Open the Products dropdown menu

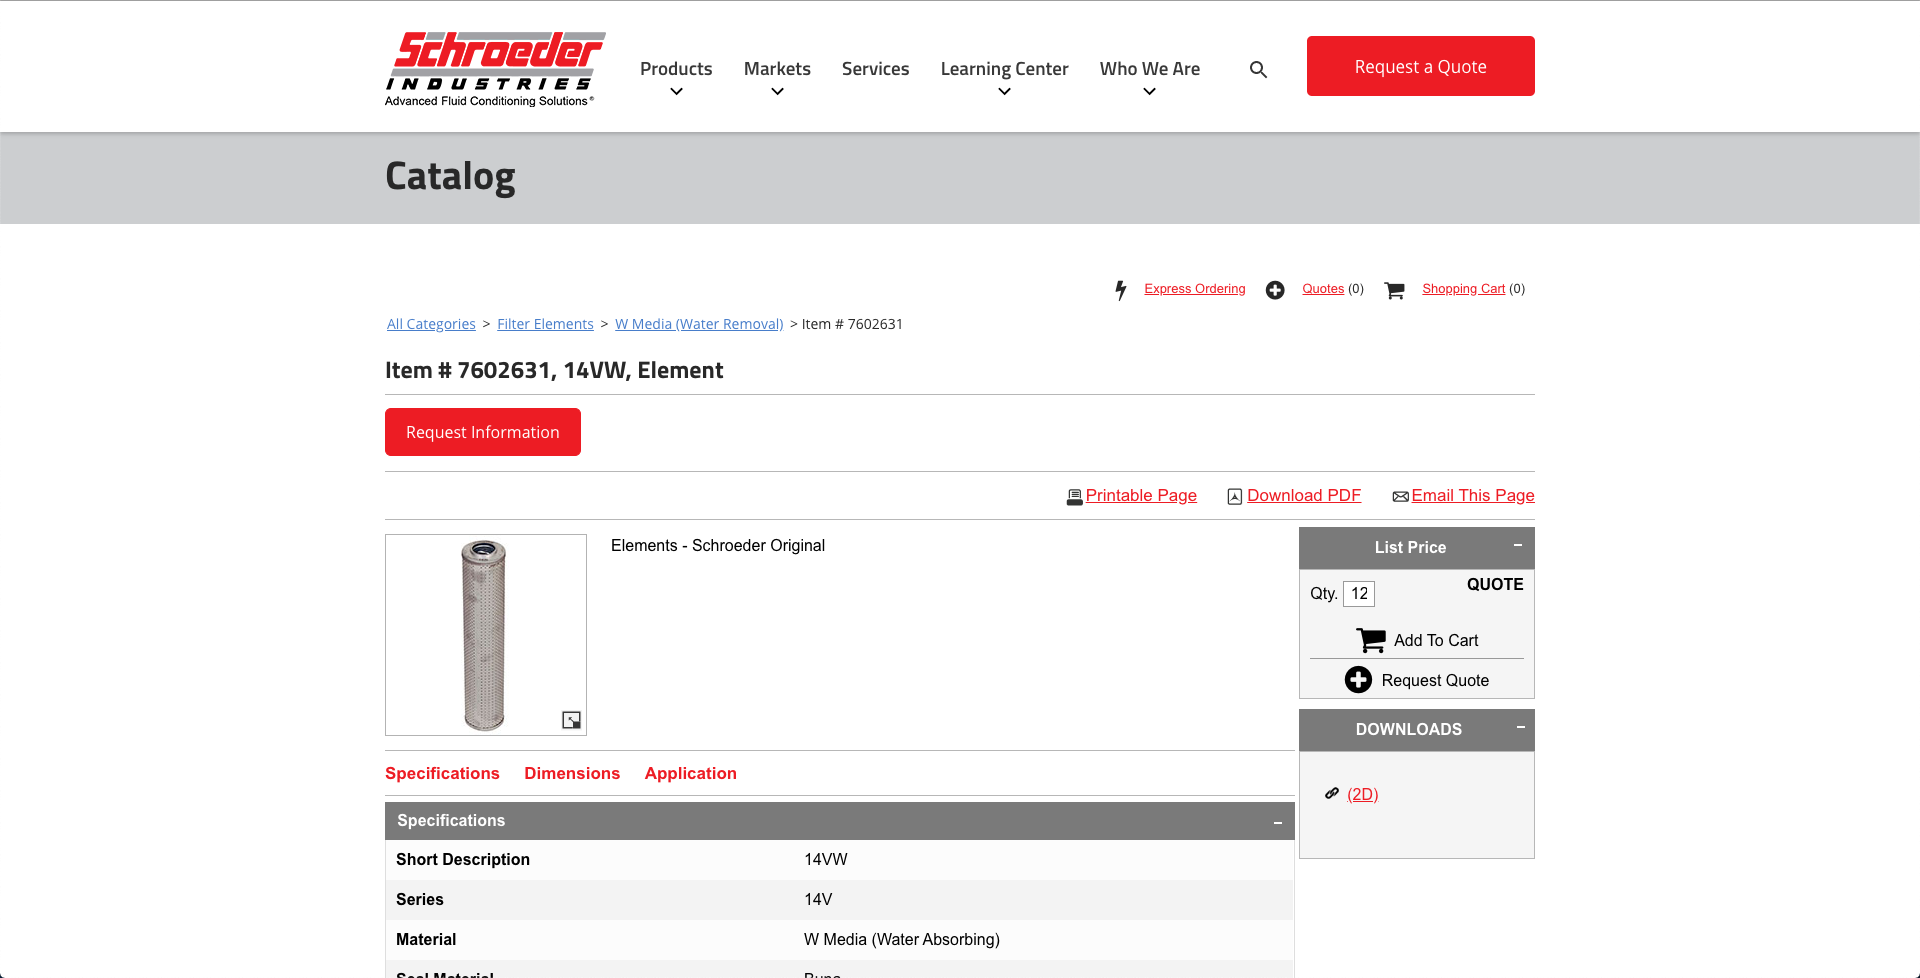tap(676, 78)
